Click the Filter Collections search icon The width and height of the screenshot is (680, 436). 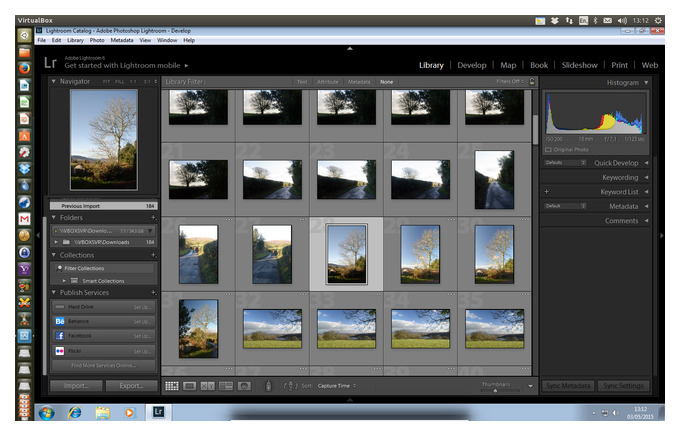[x=59, y=268]
